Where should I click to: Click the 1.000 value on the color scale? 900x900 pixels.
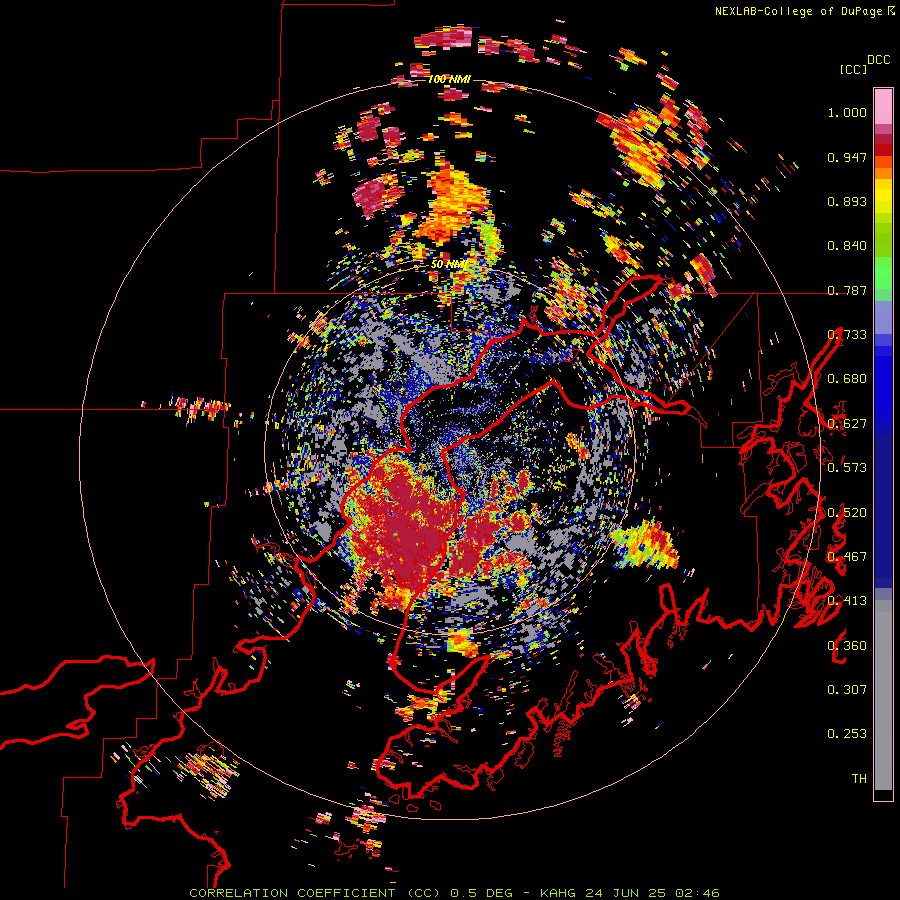pyautogui.click(x=847, y=112)
